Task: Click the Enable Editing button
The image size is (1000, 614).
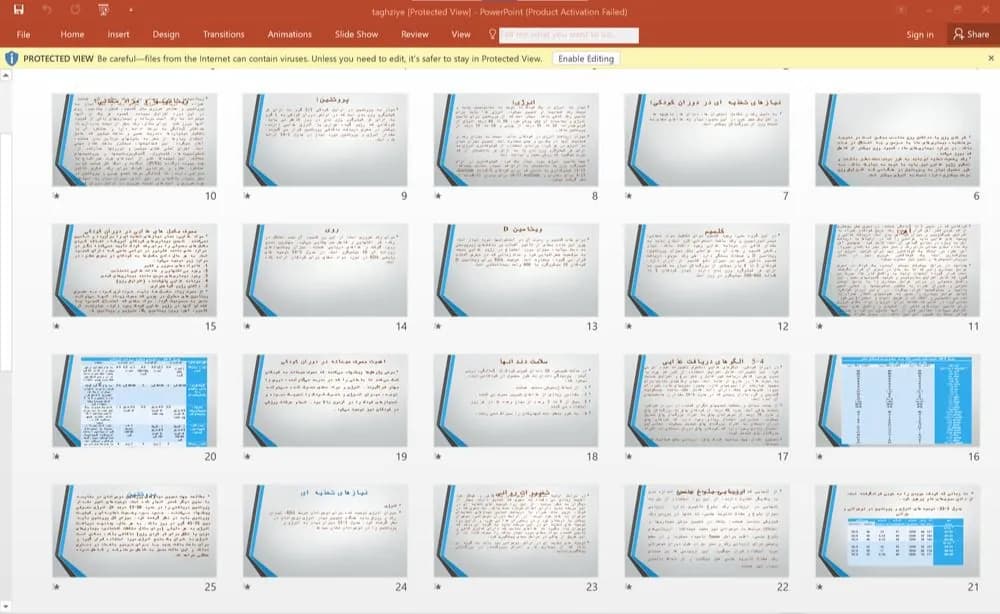Action: pyautogui.click(x=586, y=59)
